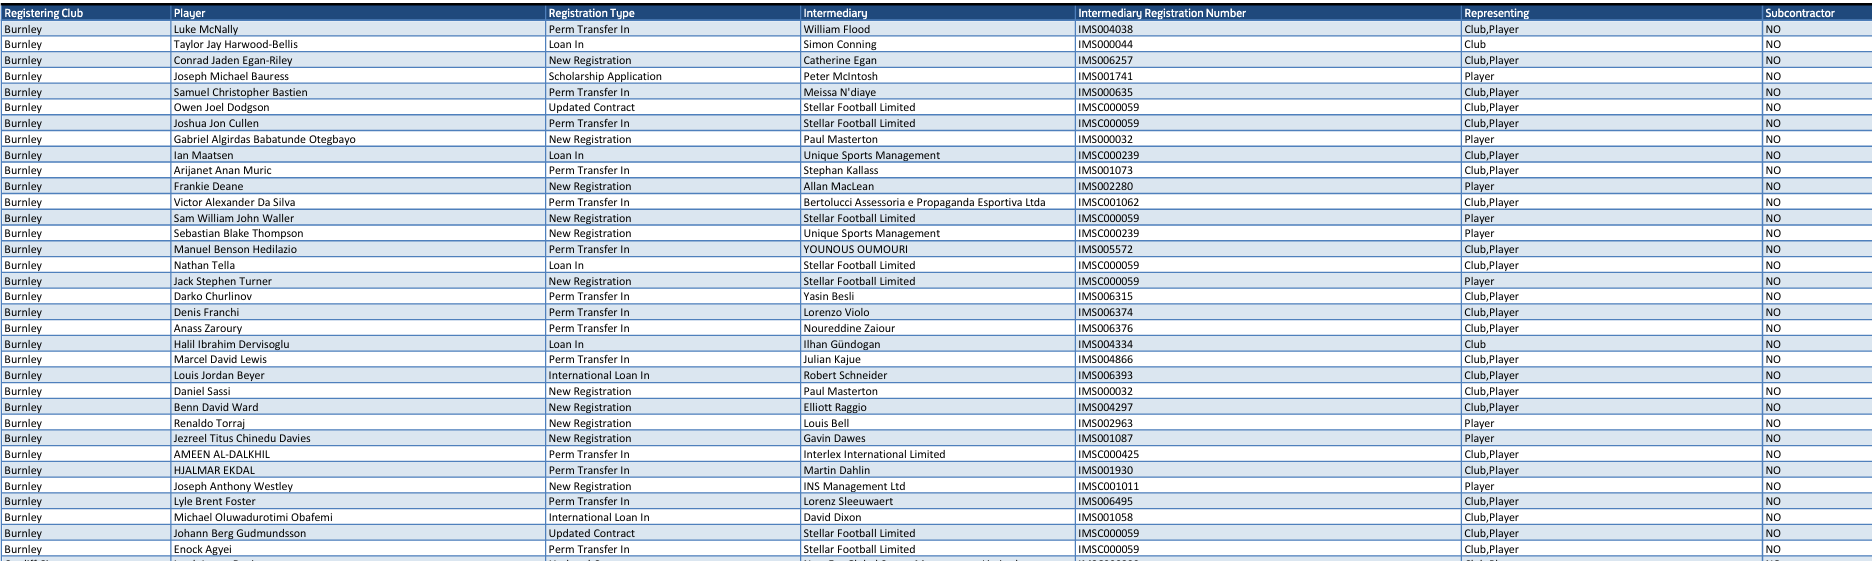Click the Intermediary Registration Number header

(1161, 13)
